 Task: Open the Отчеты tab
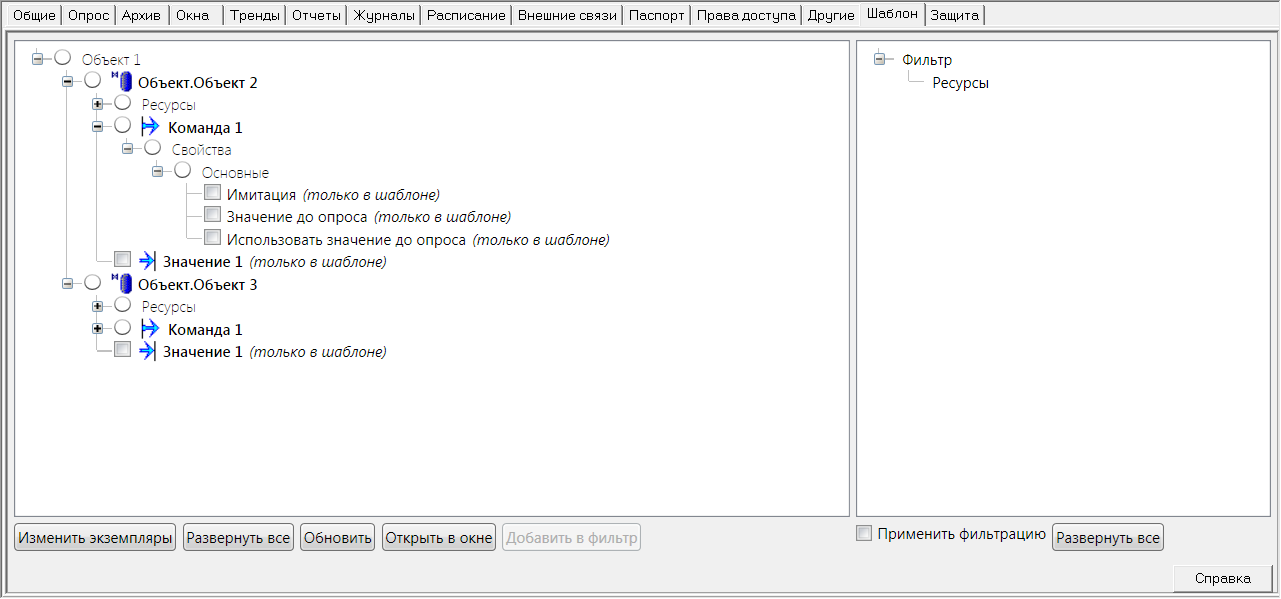pyautogui.click(x=316, y=16)
